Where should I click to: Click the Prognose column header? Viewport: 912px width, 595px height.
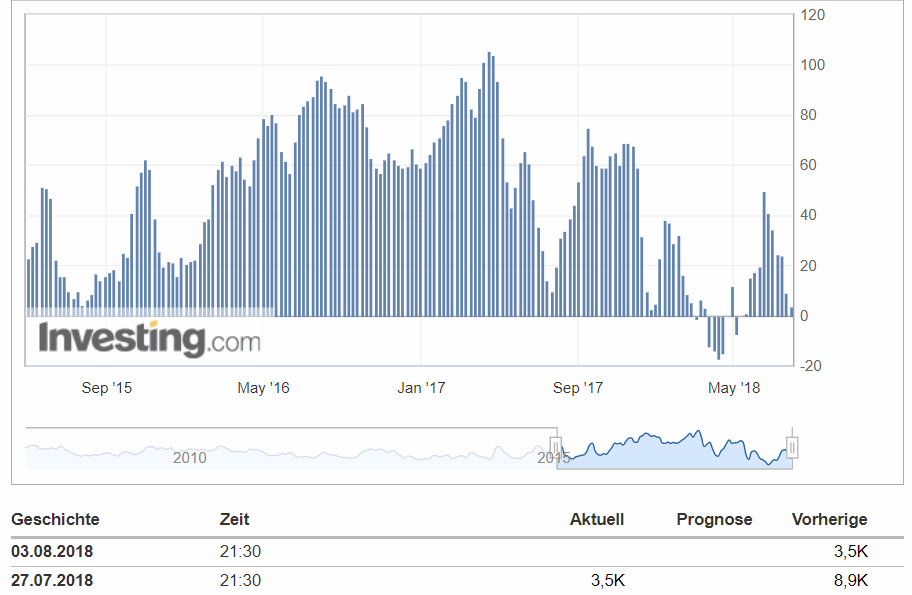[x=714, y=519]
